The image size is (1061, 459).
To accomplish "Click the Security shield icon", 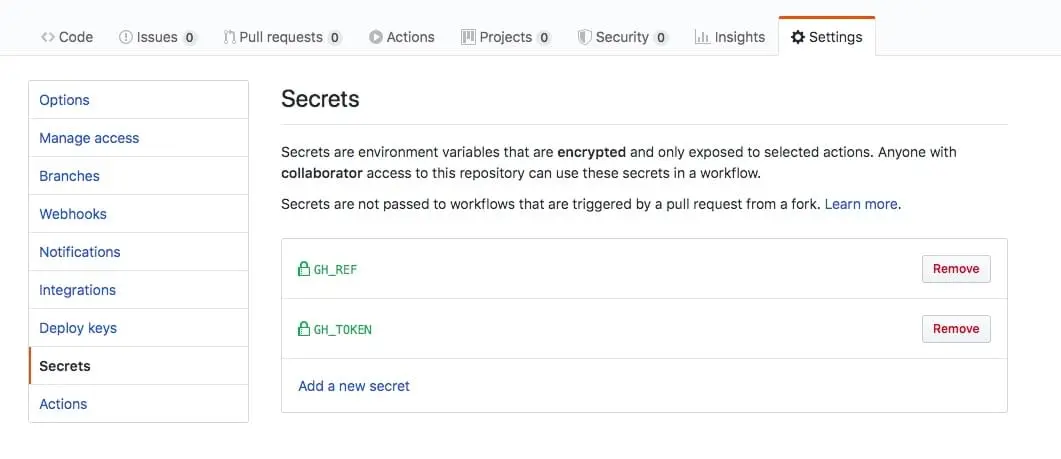I will [584, 37].
